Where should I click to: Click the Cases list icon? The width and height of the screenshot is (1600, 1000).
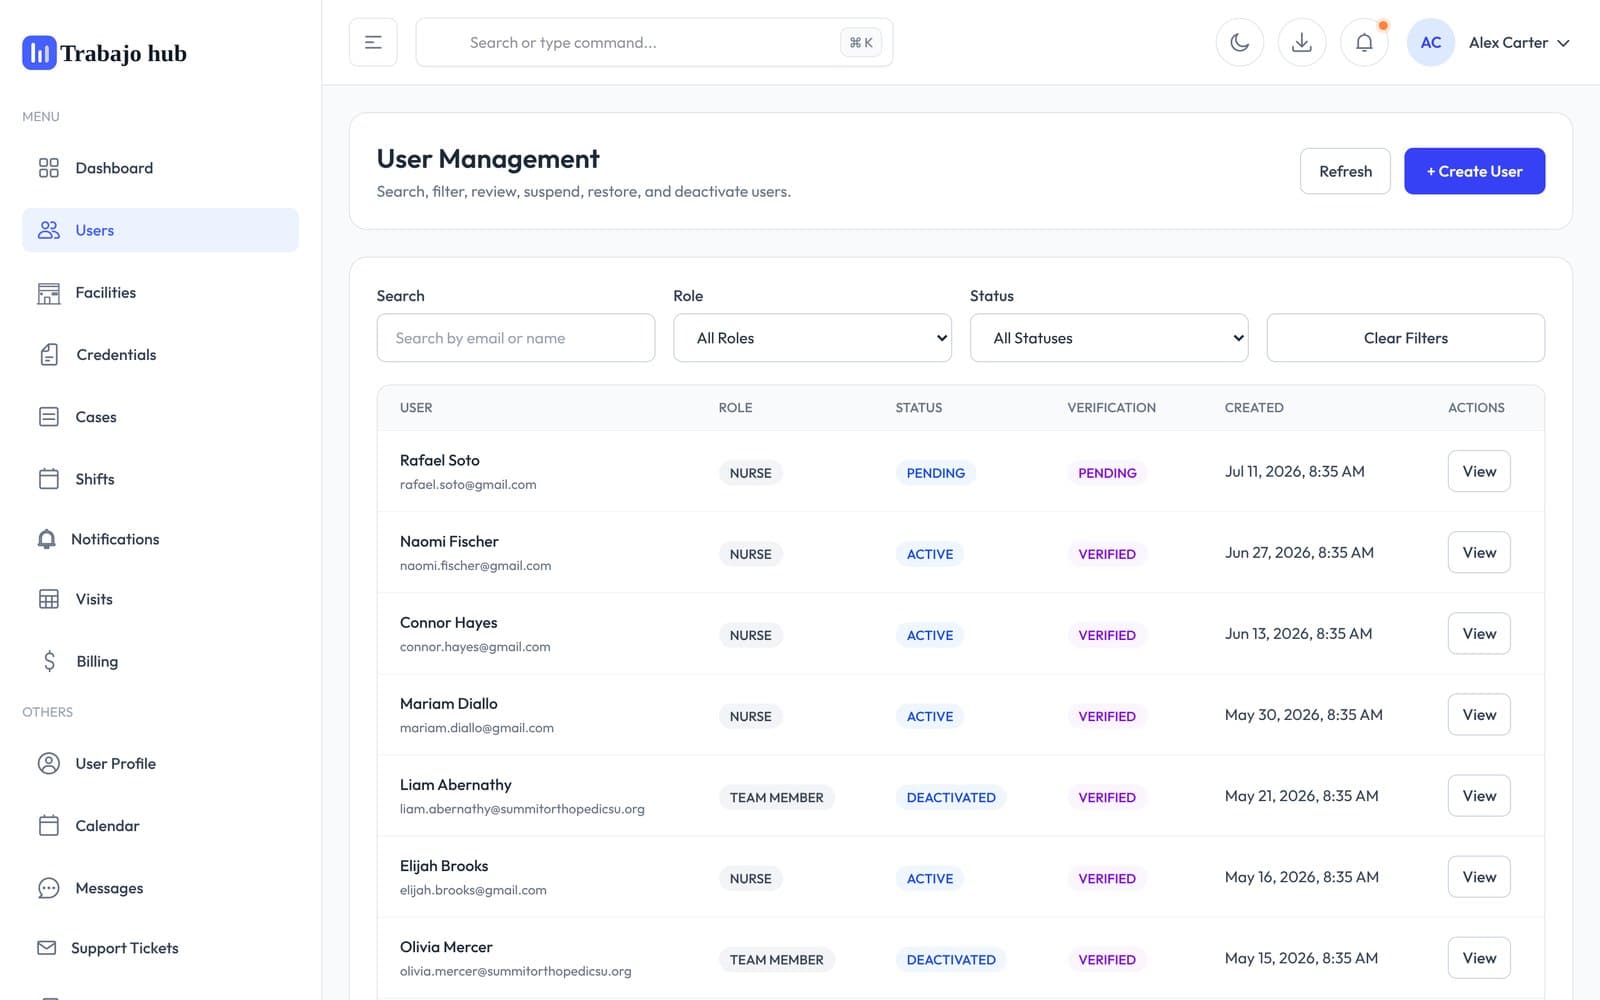pyautogui.click(x=48, y=417)
